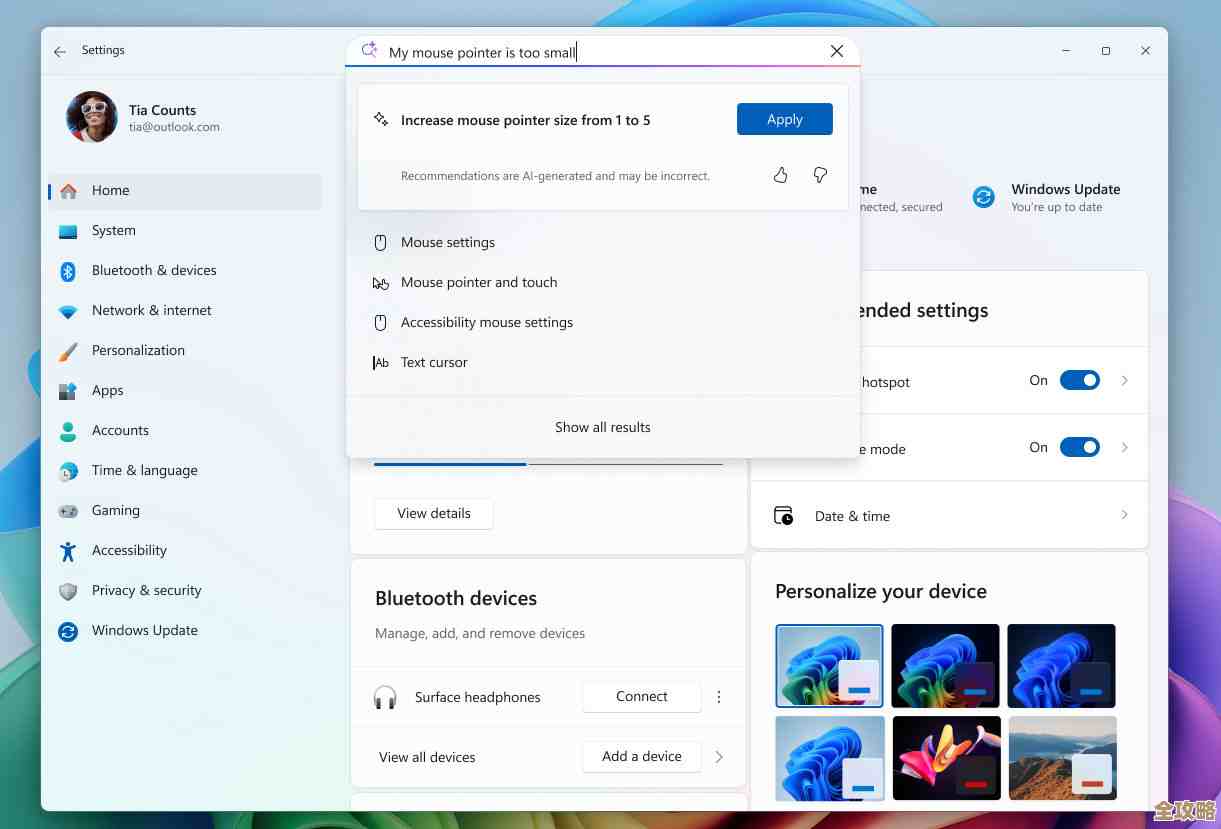Click the thumbs down on the AI recommendation
Screen dimensions: 1221x829
[820, 174]
